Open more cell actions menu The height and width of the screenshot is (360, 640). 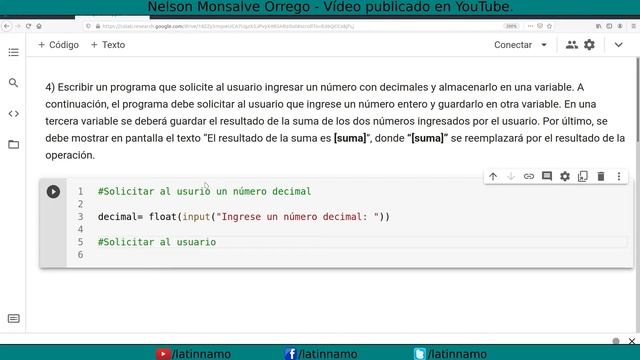click(x=619, y=176)
